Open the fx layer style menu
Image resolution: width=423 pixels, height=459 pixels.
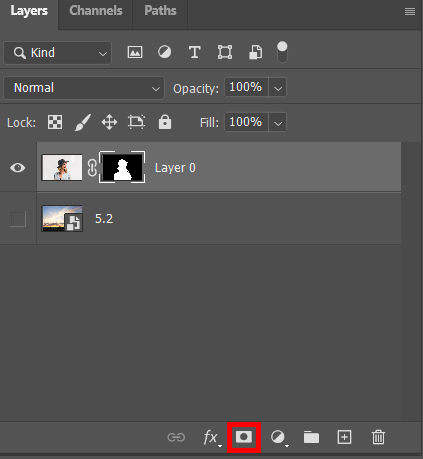coord(212,437)
